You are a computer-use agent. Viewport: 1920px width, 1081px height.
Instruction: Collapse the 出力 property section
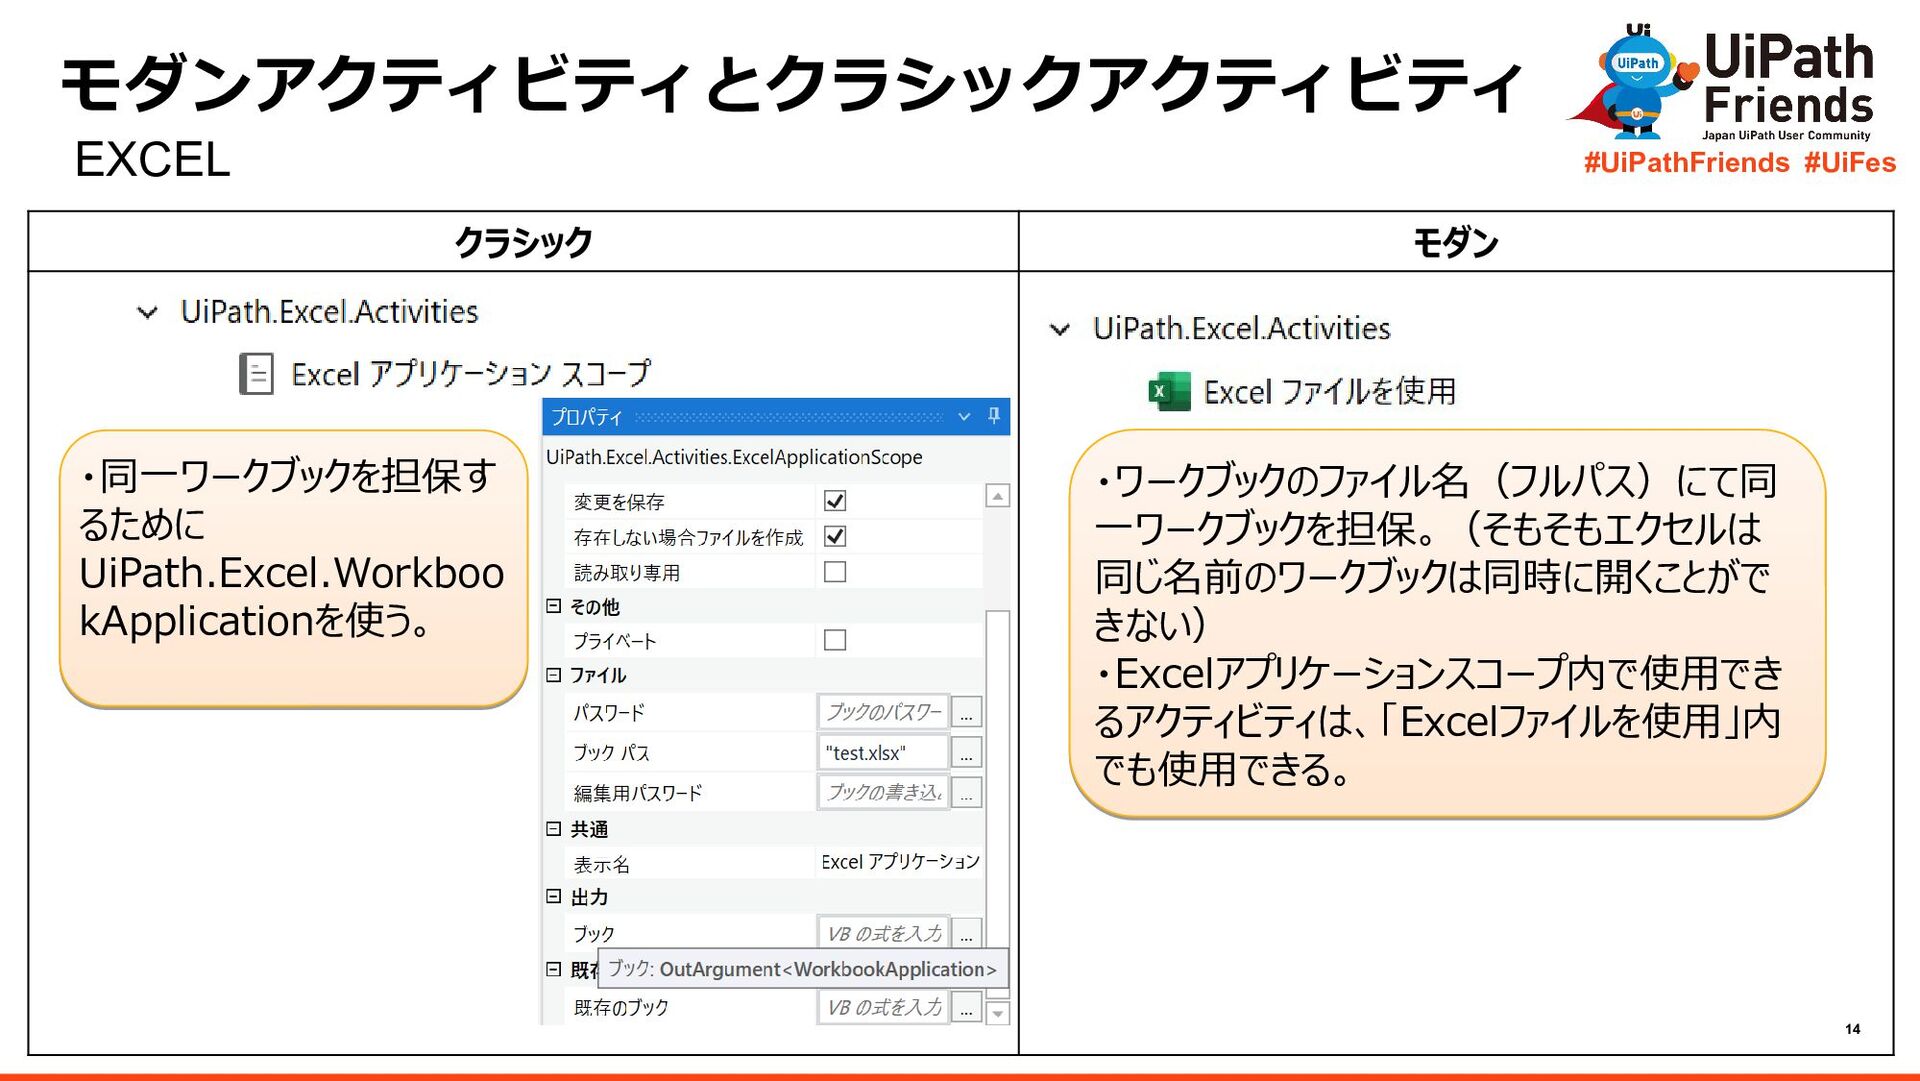point(554,897)
